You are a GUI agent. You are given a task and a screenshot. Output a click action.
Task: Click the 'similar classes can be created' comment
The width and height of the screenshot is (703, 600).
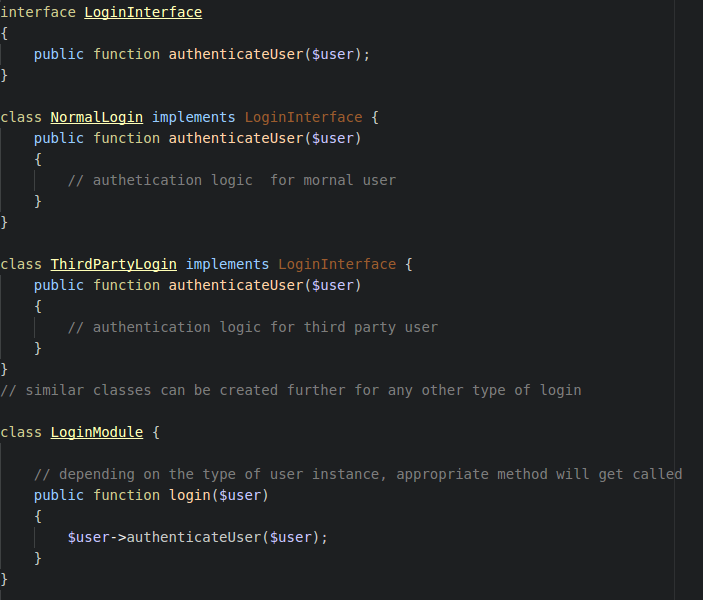coord(291,390)
